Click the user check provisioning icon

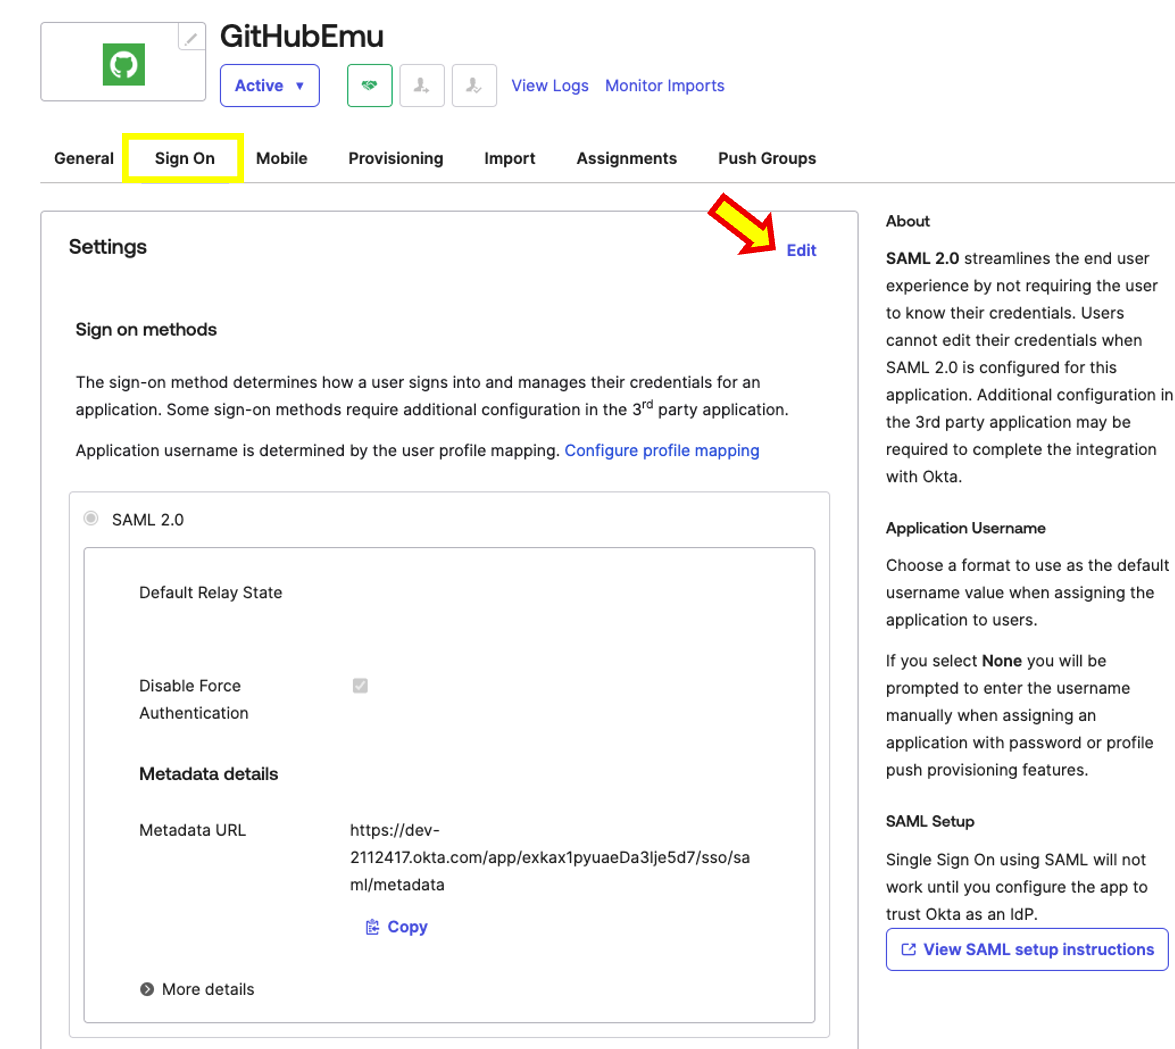click(474, 85)
